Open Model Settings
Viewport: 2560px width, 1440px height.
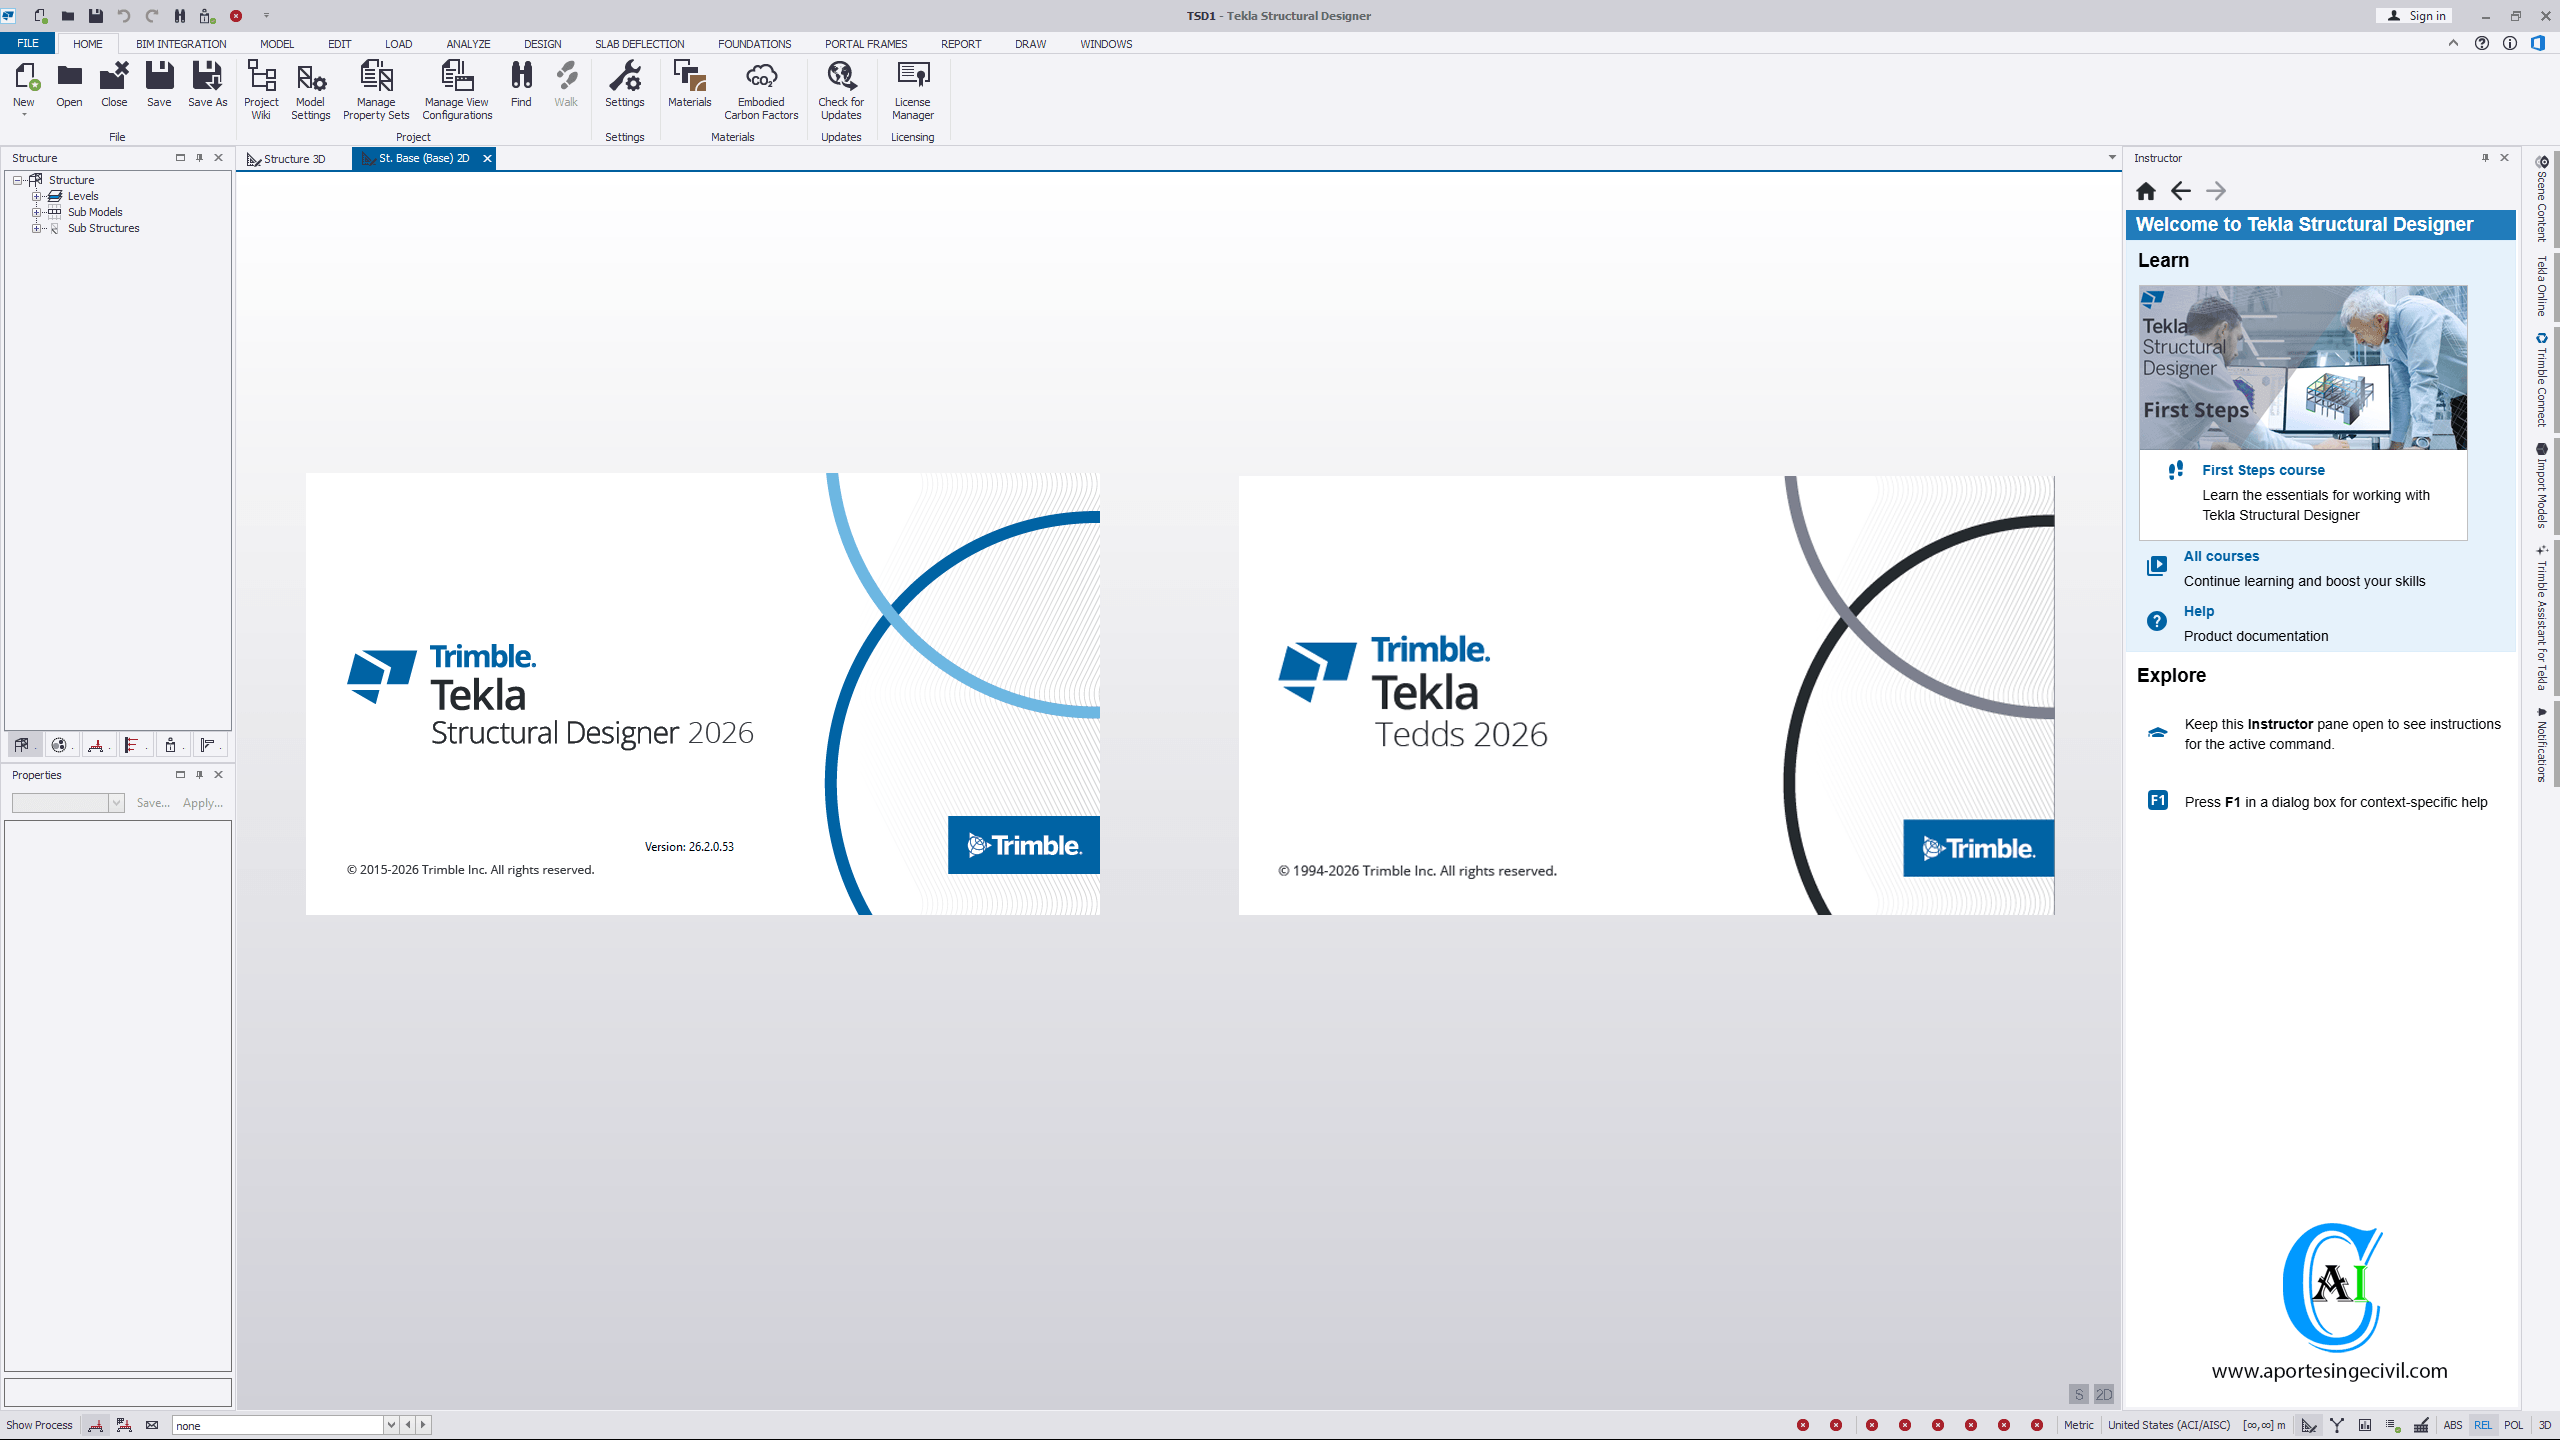click(310, 90)
